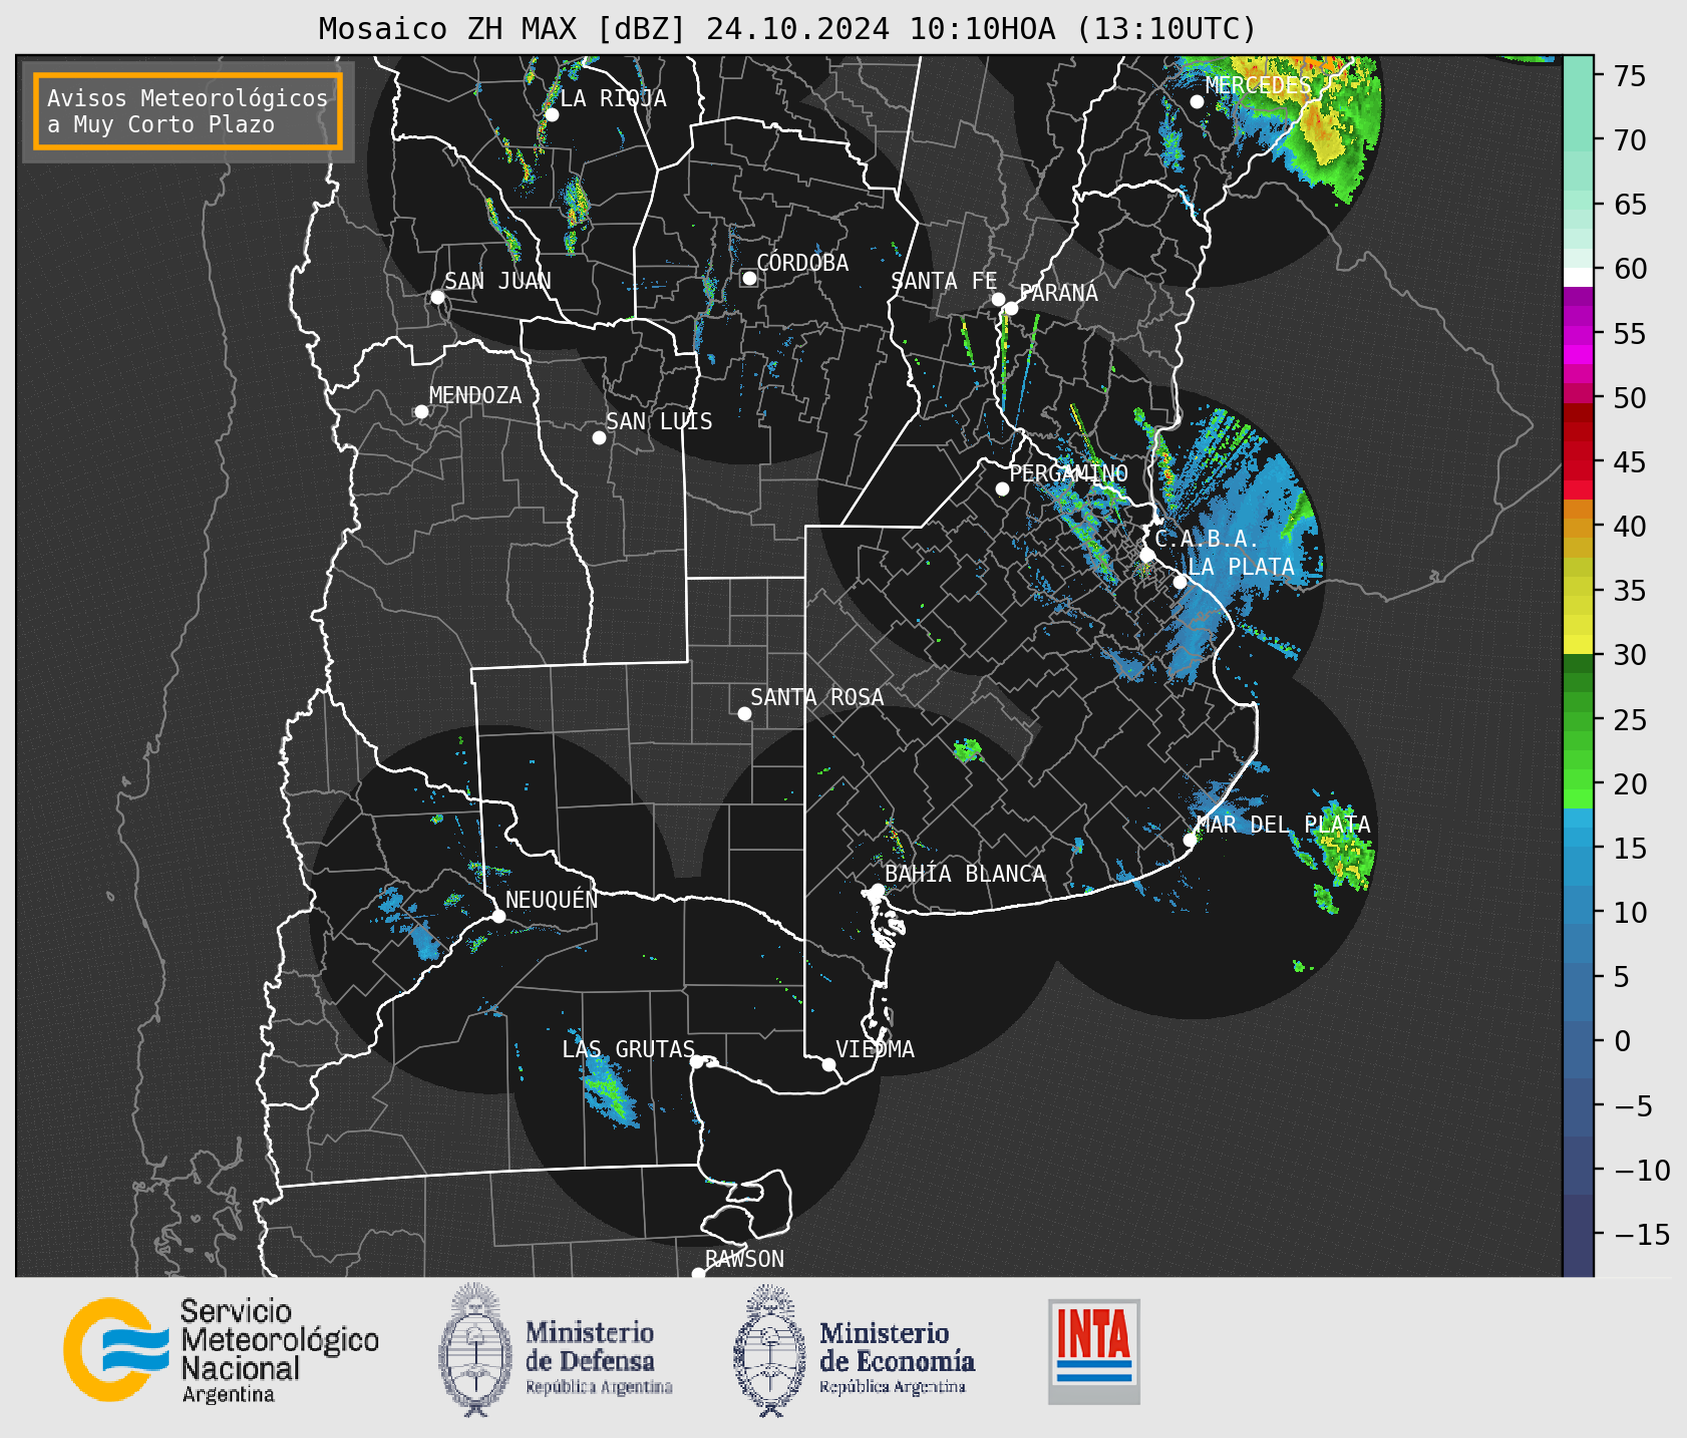The image size is (1687, 1438).
Task: Click the Servicio Meteorológico Nacional logo
Action: 221,1350
